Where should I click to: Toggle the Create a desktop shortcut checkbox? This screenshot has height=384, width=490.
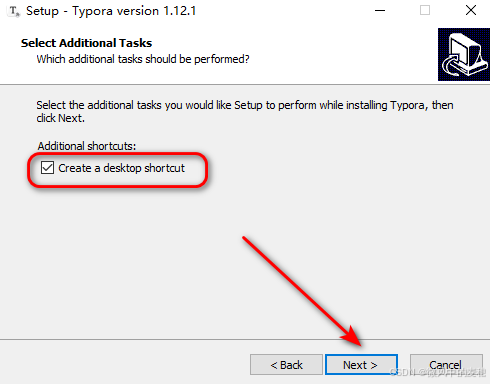[x=47, y=168]
